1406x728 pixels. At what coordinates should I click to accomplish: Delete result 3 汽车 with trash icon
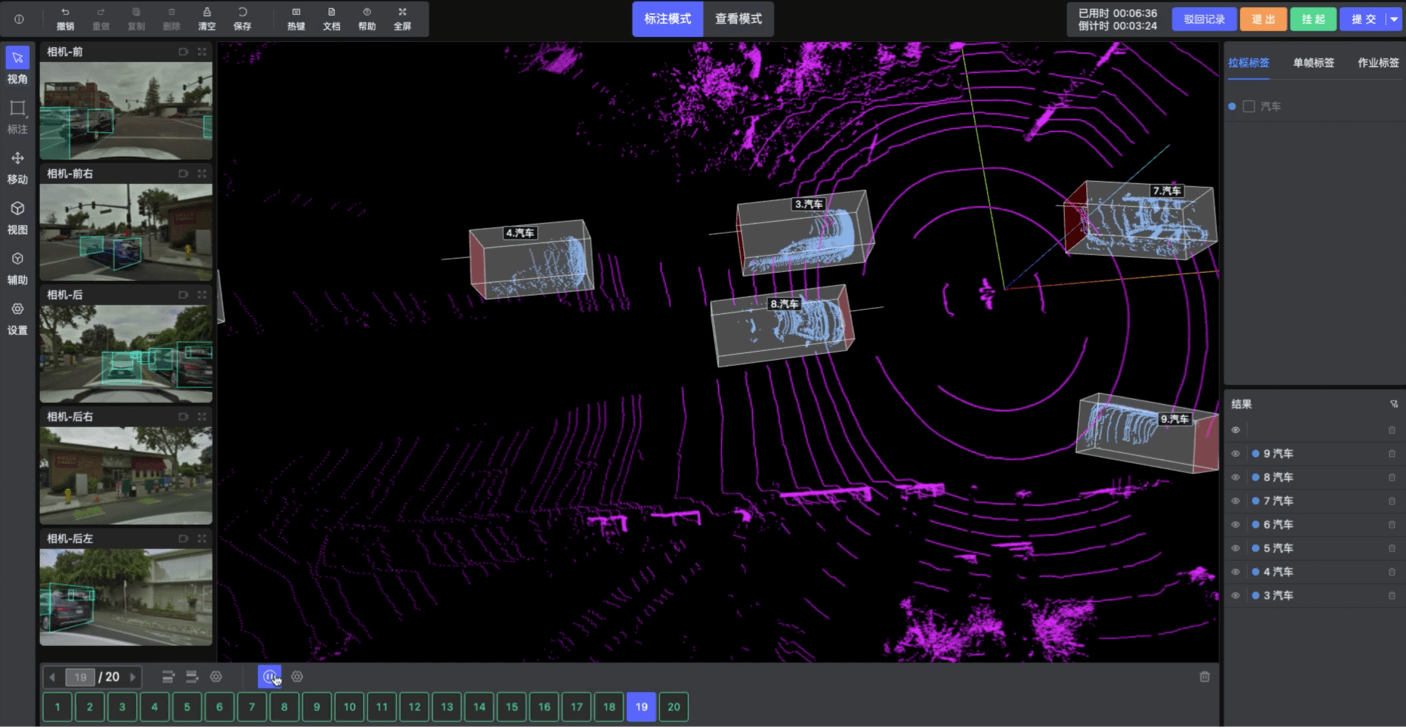(x=1392, y=596)
